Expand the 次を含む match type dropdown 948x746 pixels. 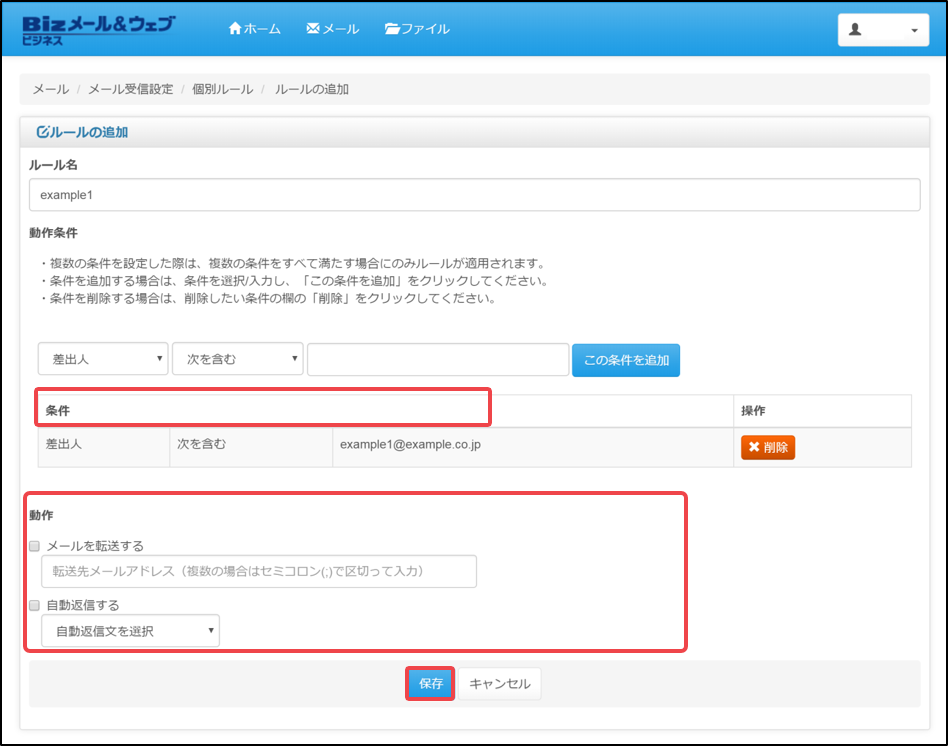[237, 359]
